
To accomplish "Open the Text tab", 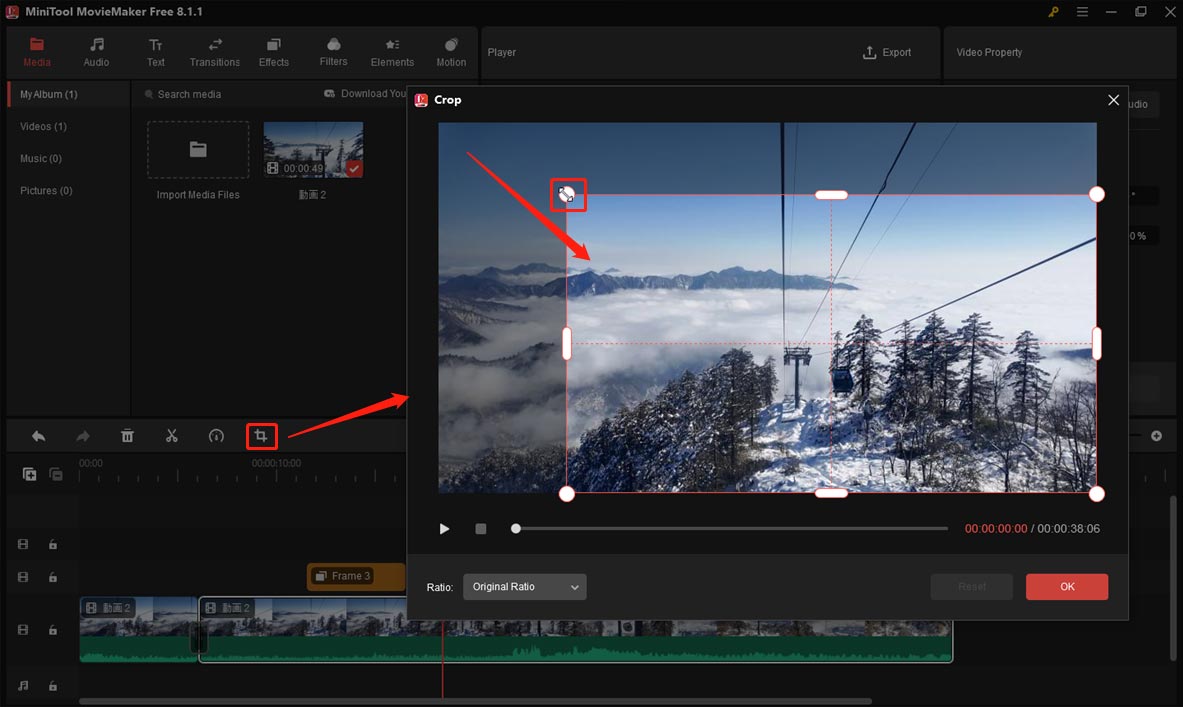I will pos(155,52).
